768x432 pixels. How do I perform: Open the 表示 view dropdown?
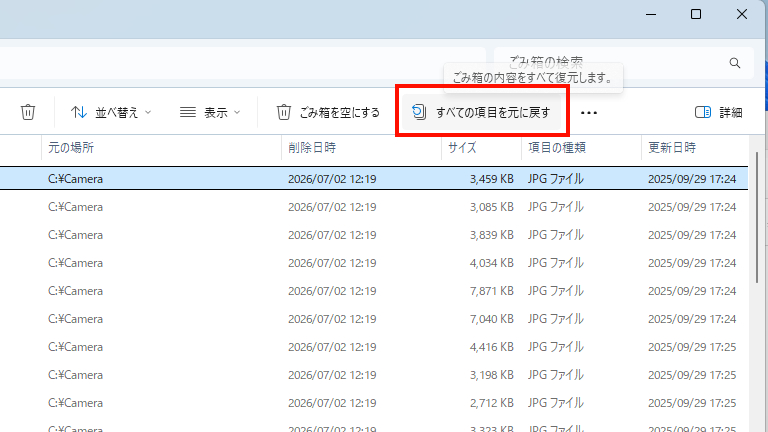pos(210,113)
